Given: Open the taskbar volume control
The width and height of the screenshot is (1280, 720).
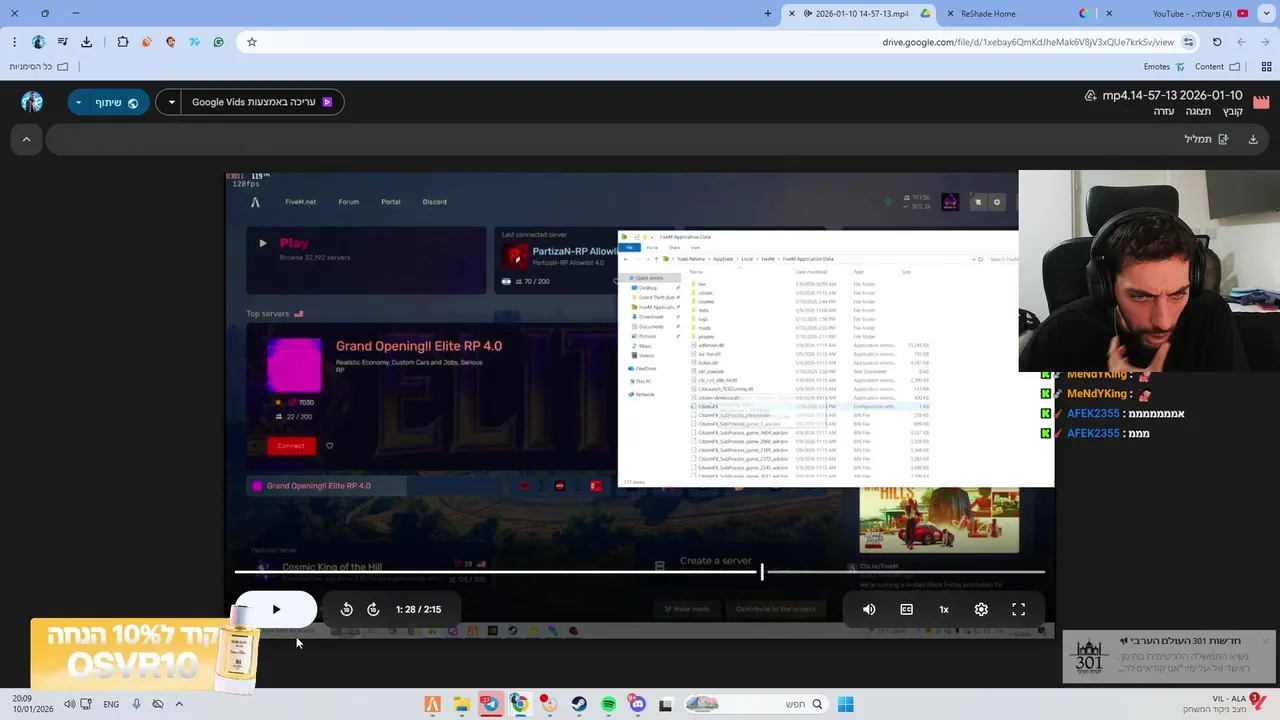Looking at the screenshot, I should (69, 704).
